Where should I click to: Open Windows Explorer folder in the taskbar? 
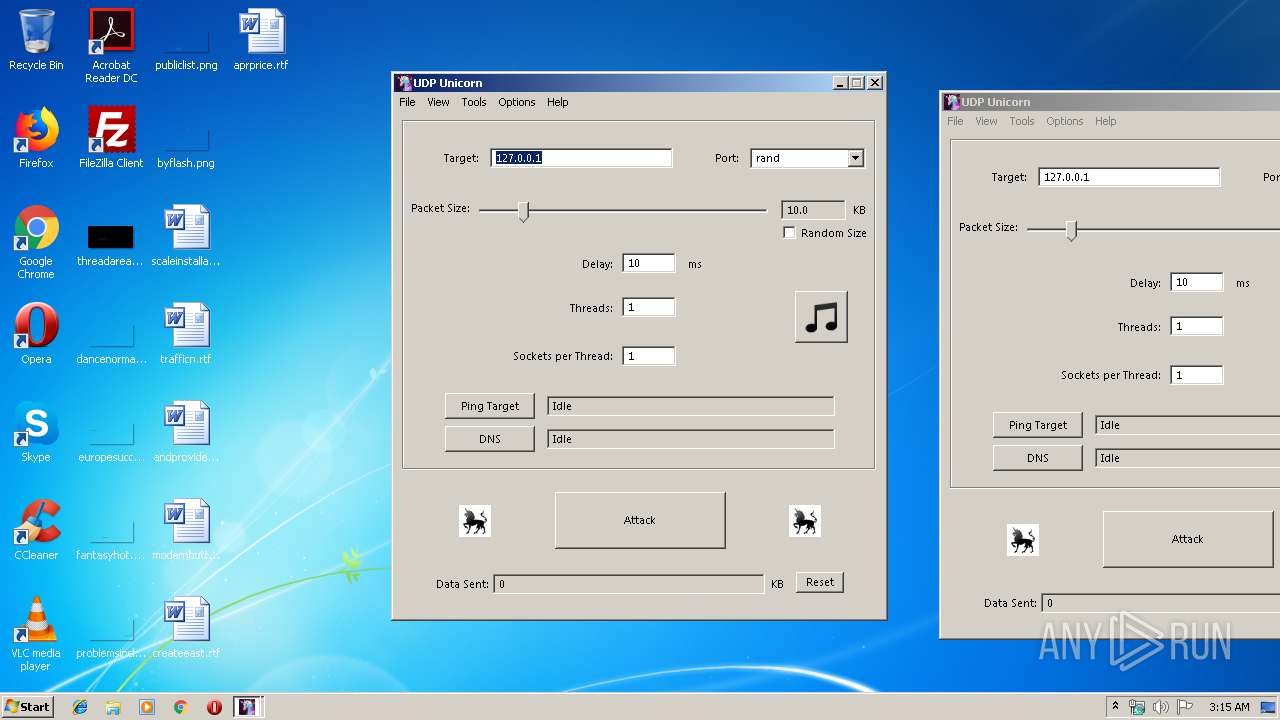(x=113, y=707)
